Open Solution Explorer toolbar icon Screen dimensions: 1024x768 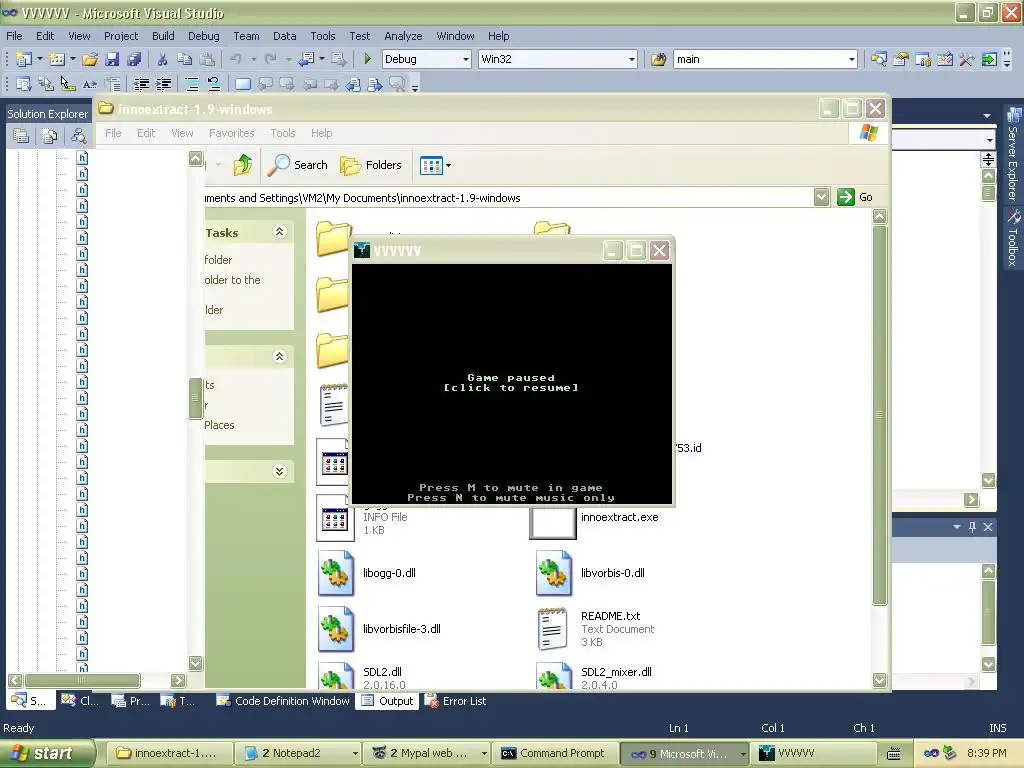click(878, 59)
